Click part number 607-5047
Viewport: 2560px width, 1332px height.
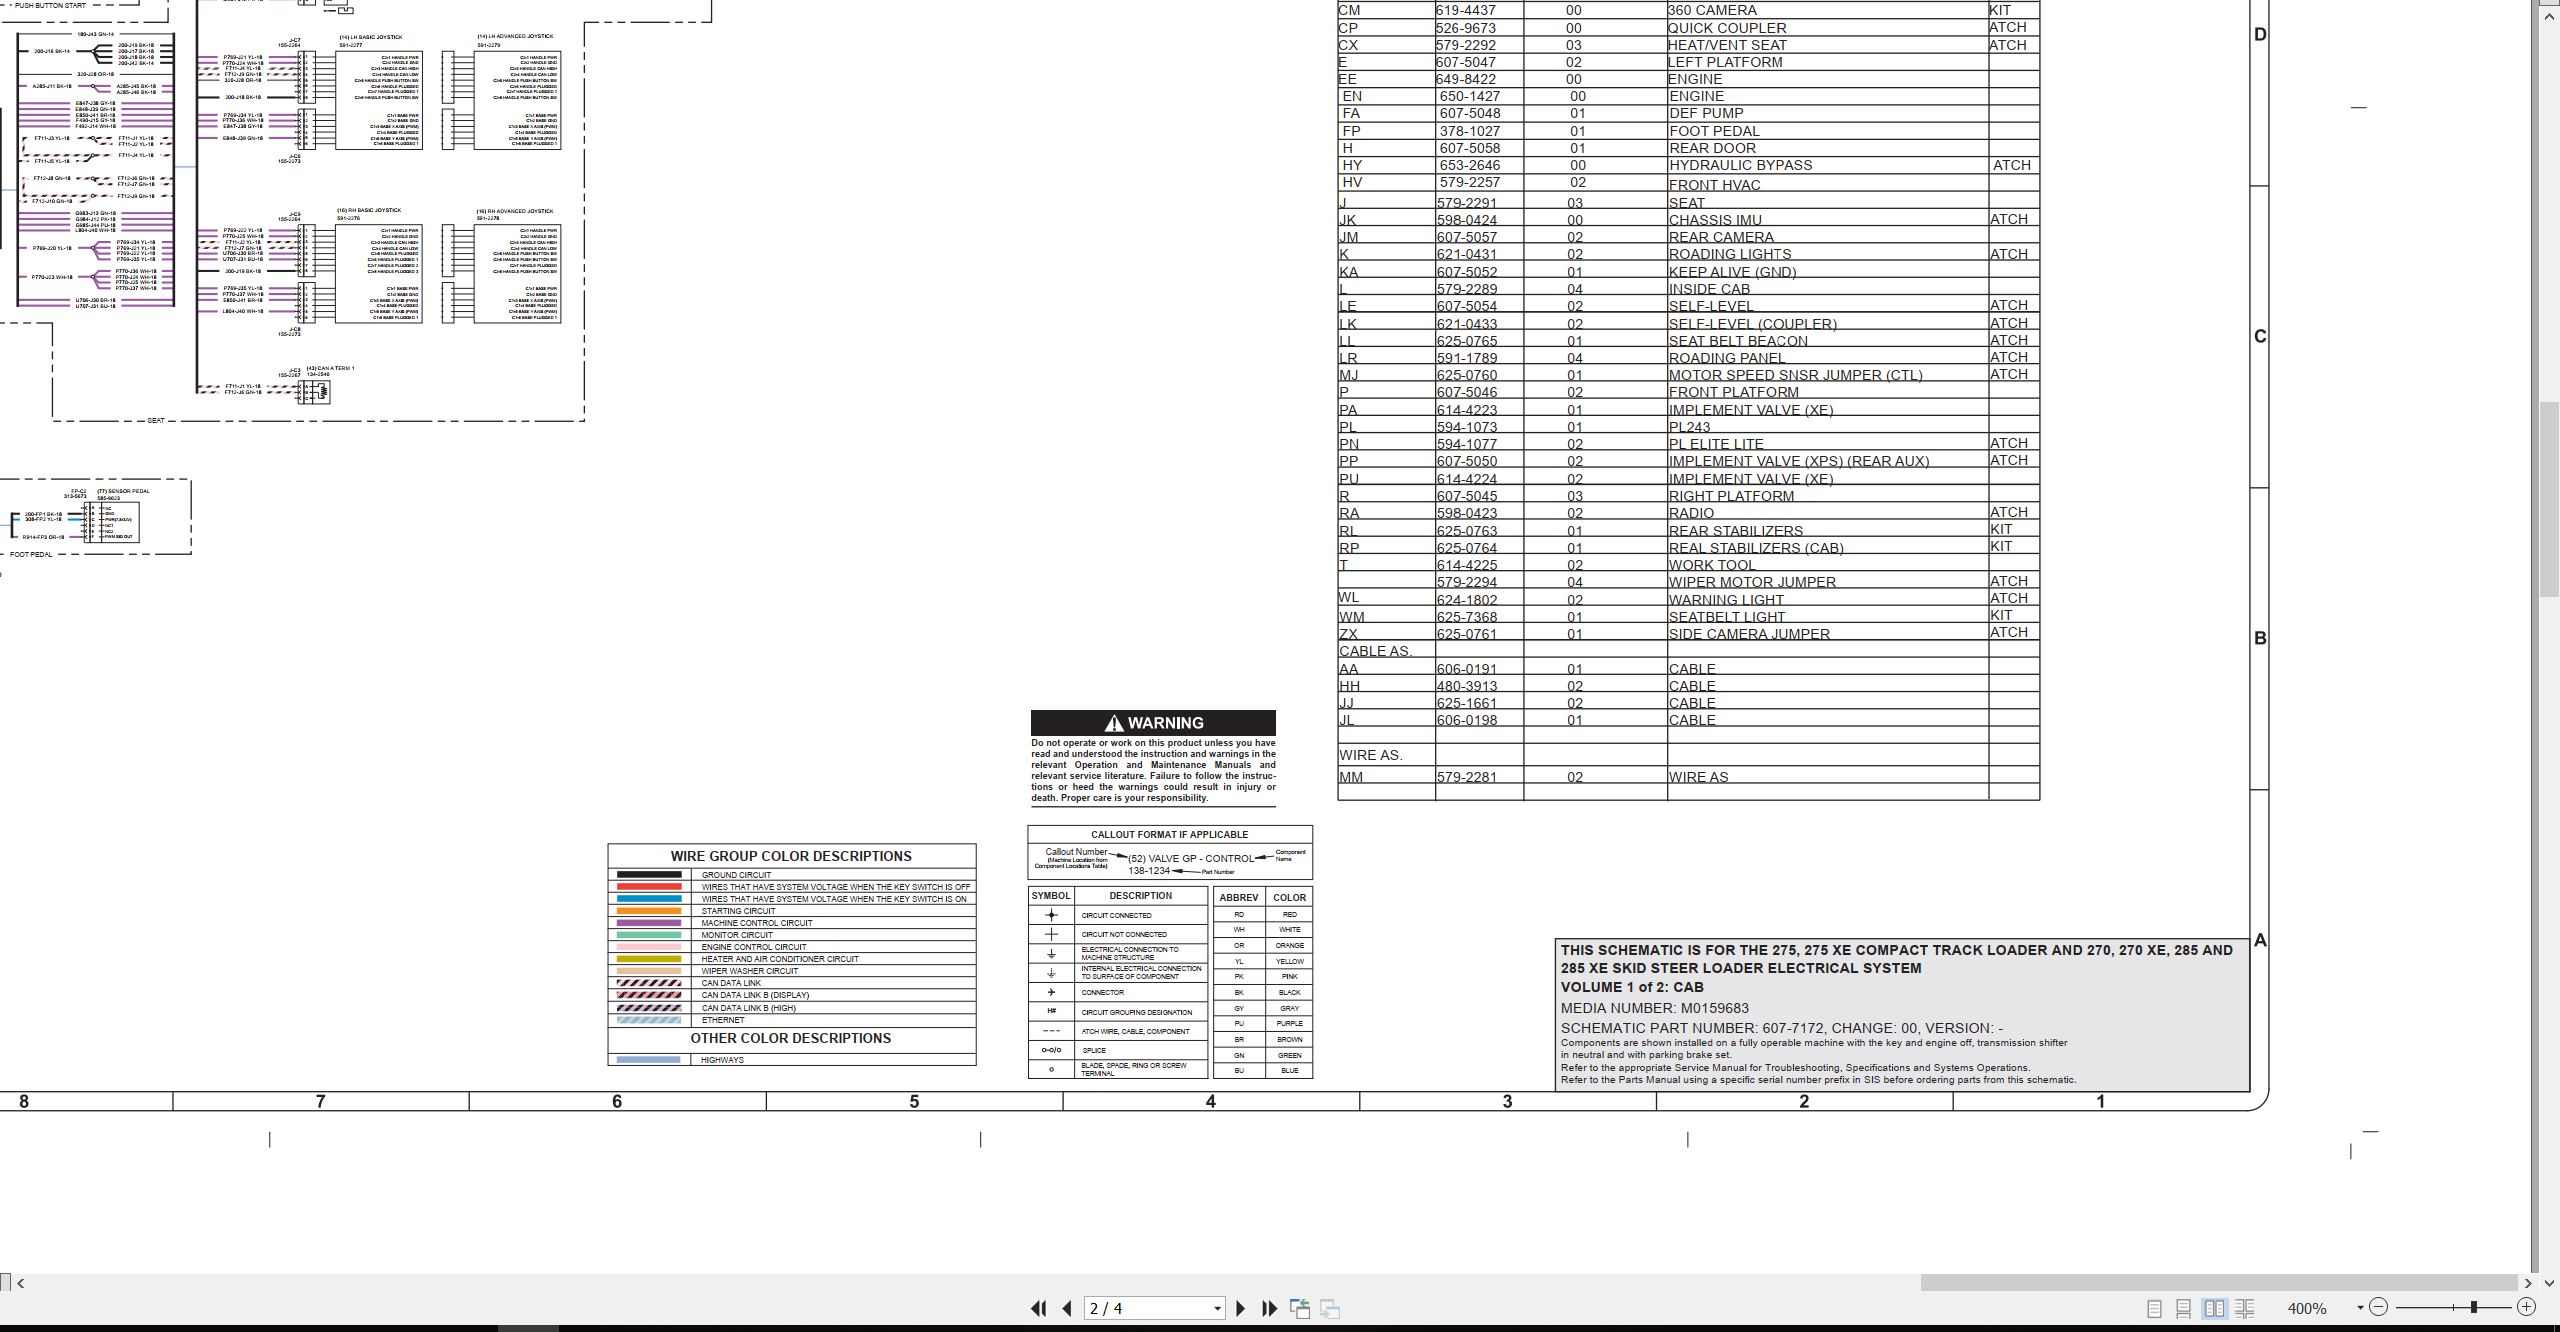pyautogui.click(x=1466, y=62)
